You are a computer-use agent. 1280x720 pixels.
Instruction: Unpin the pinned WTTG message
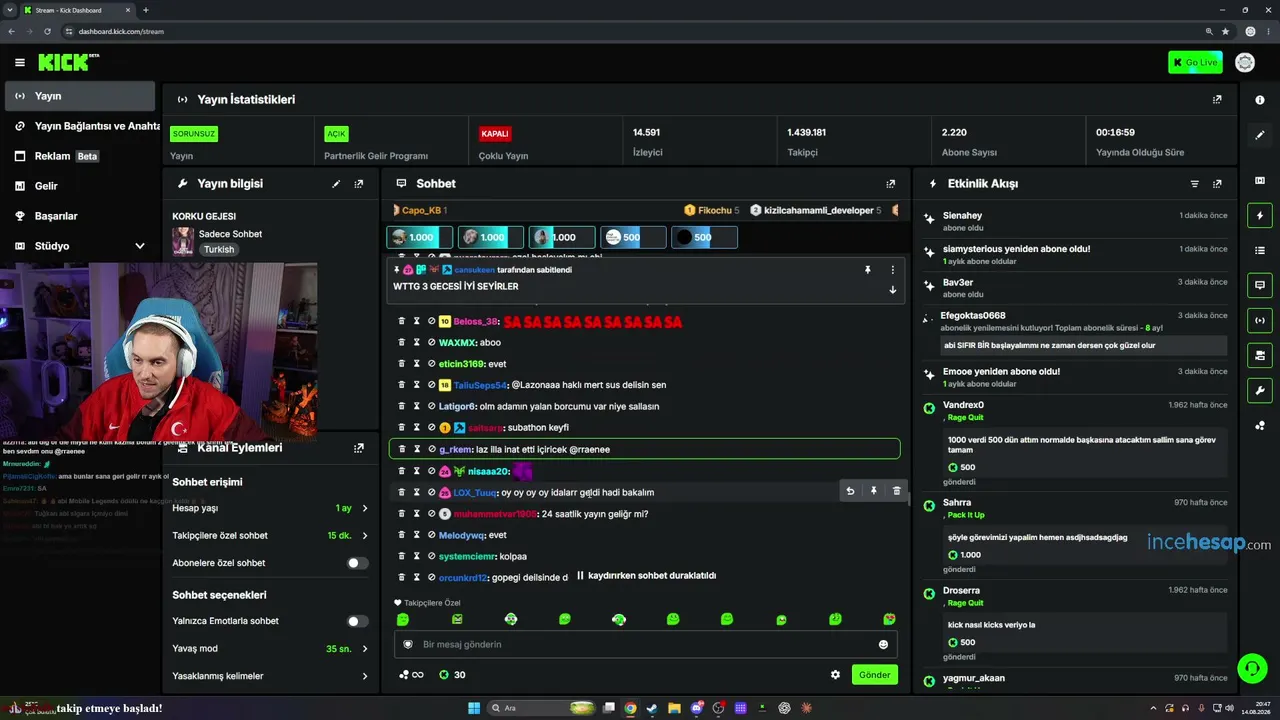point(868,270)
